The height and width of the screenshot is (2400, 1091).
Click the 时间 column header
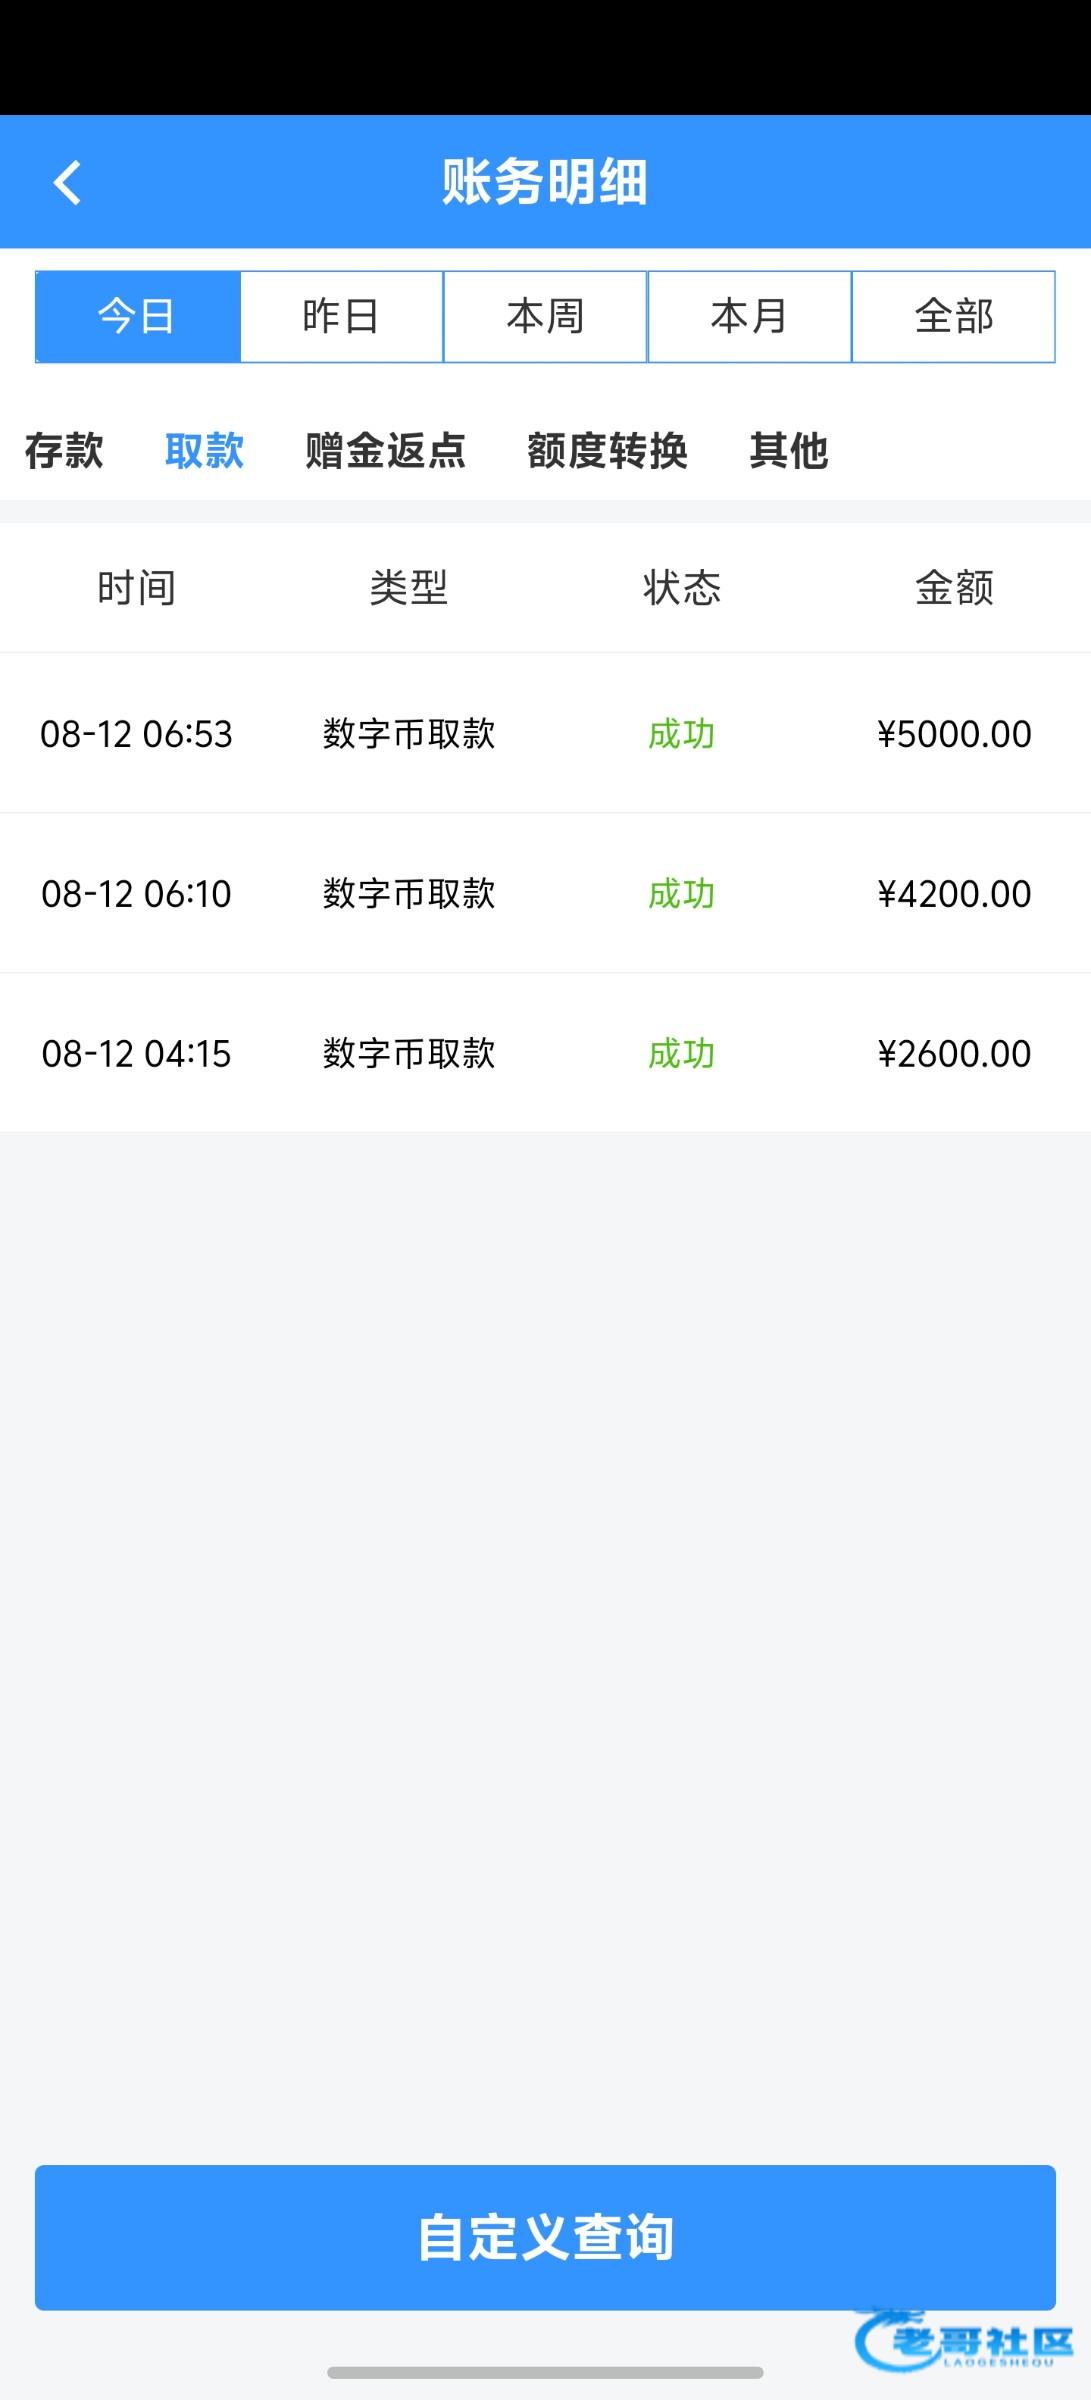click(x=137, y=587)
